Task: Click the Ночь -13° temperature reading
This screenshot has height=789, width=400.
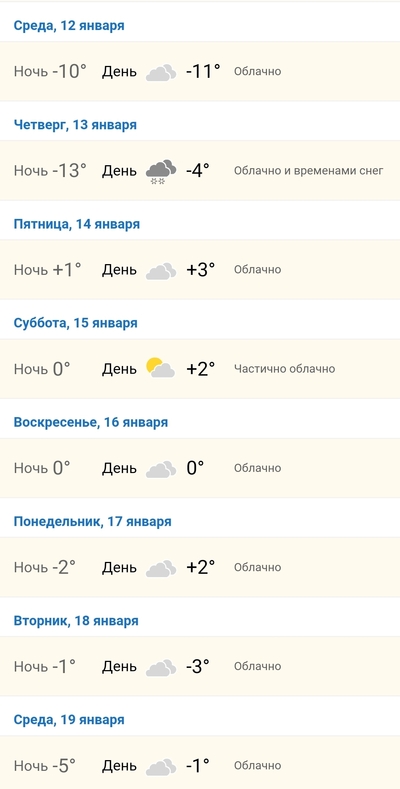Action: (x=50, y=171)
